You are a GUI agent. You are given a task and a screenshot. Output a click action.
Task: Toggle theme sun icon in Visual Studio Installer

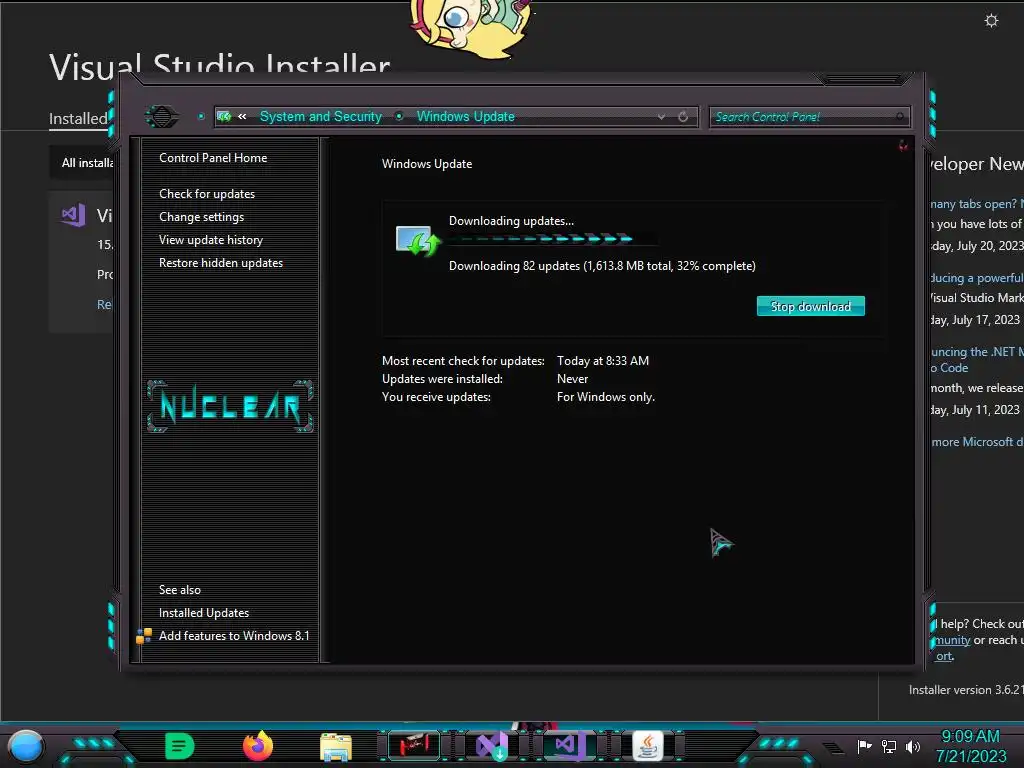coord(991,21)
